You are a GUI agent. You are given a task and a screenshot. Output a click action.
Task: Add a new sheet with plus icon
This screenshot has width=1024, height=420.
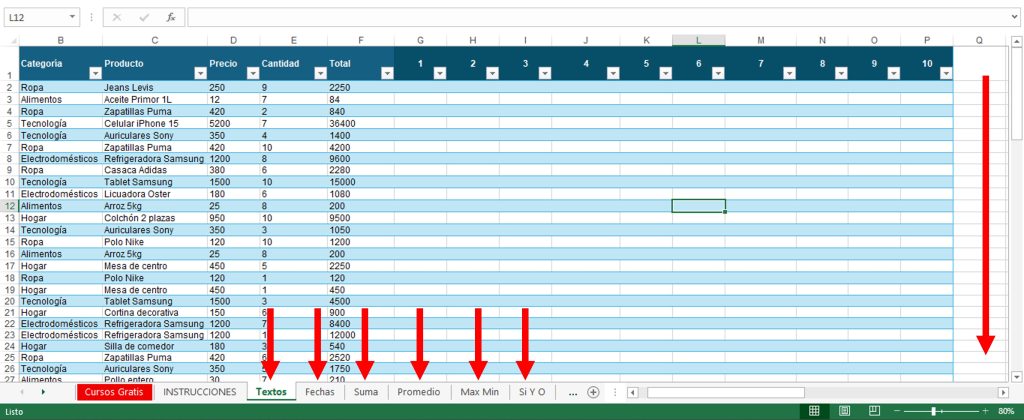tap(593, 393)
